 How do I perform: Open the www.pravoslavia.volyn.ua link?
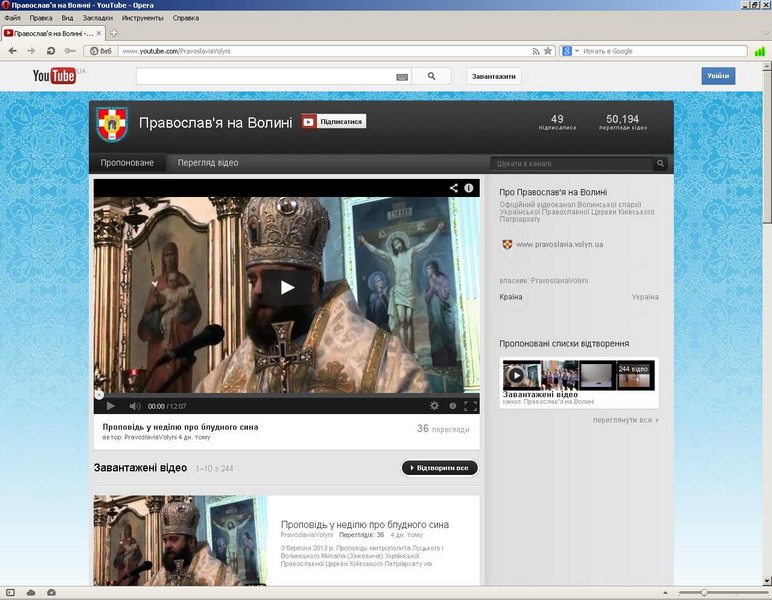point(559,244)
